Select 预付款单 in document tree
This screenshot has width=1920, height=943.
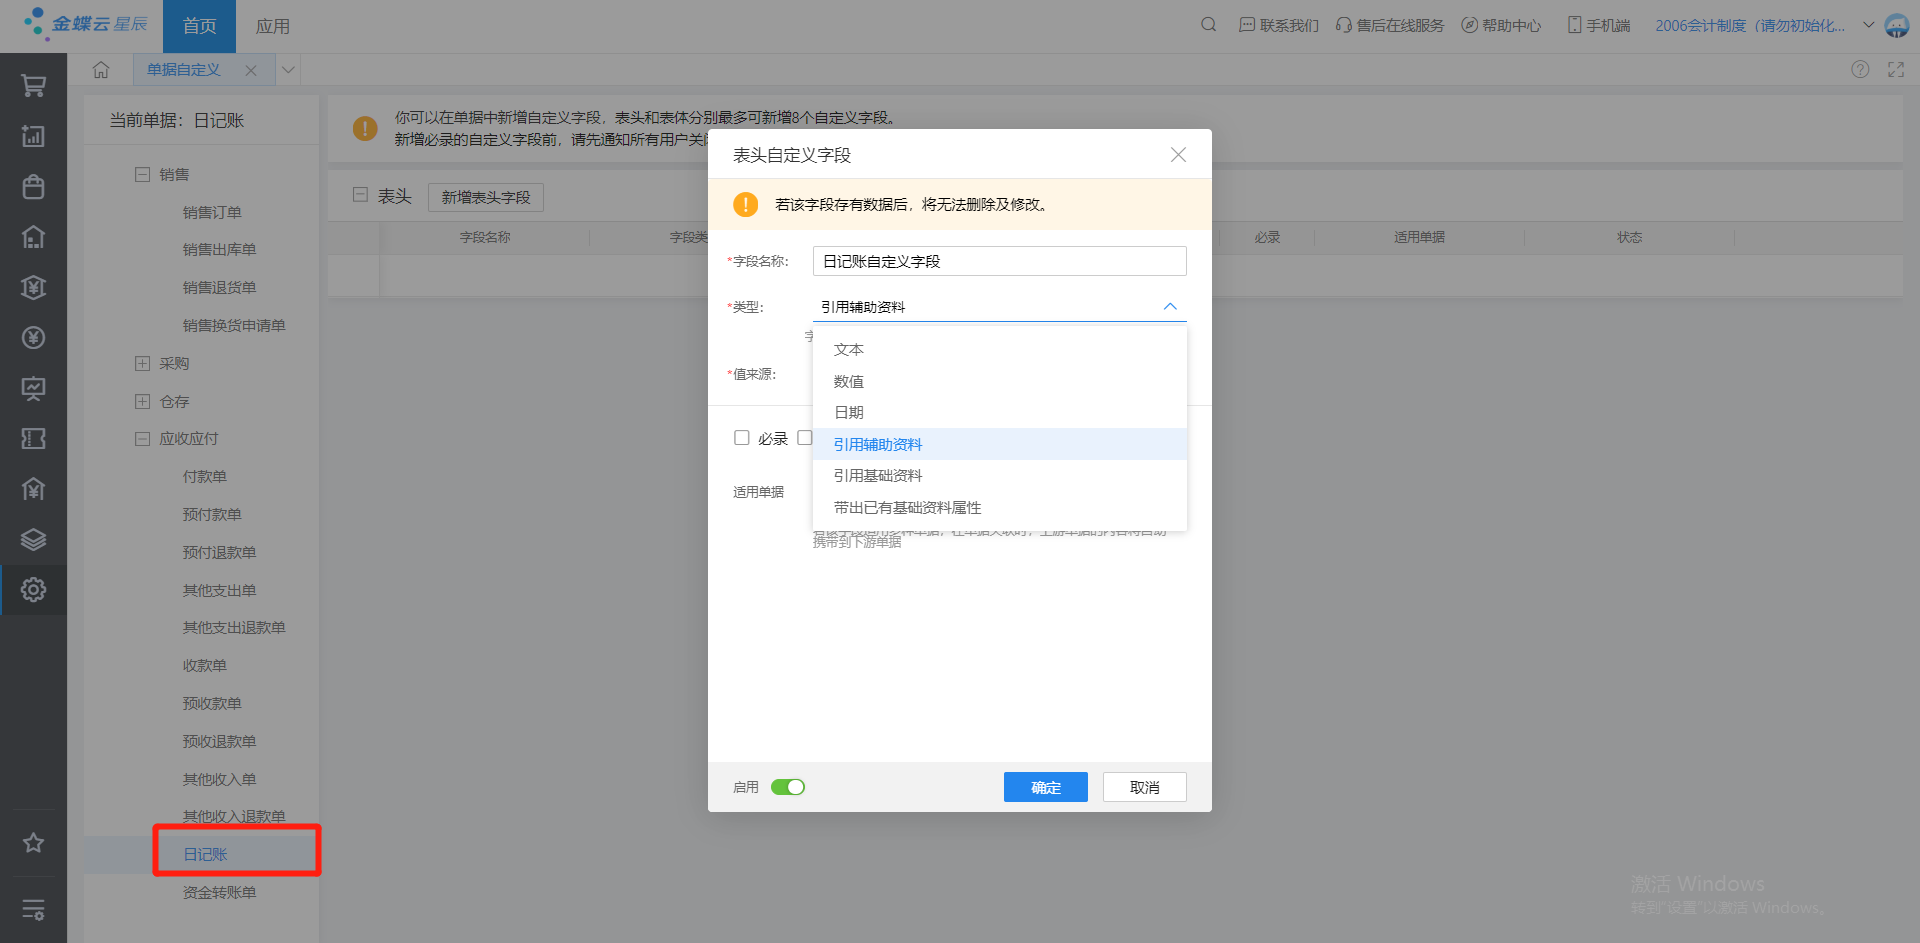[212, 514]
